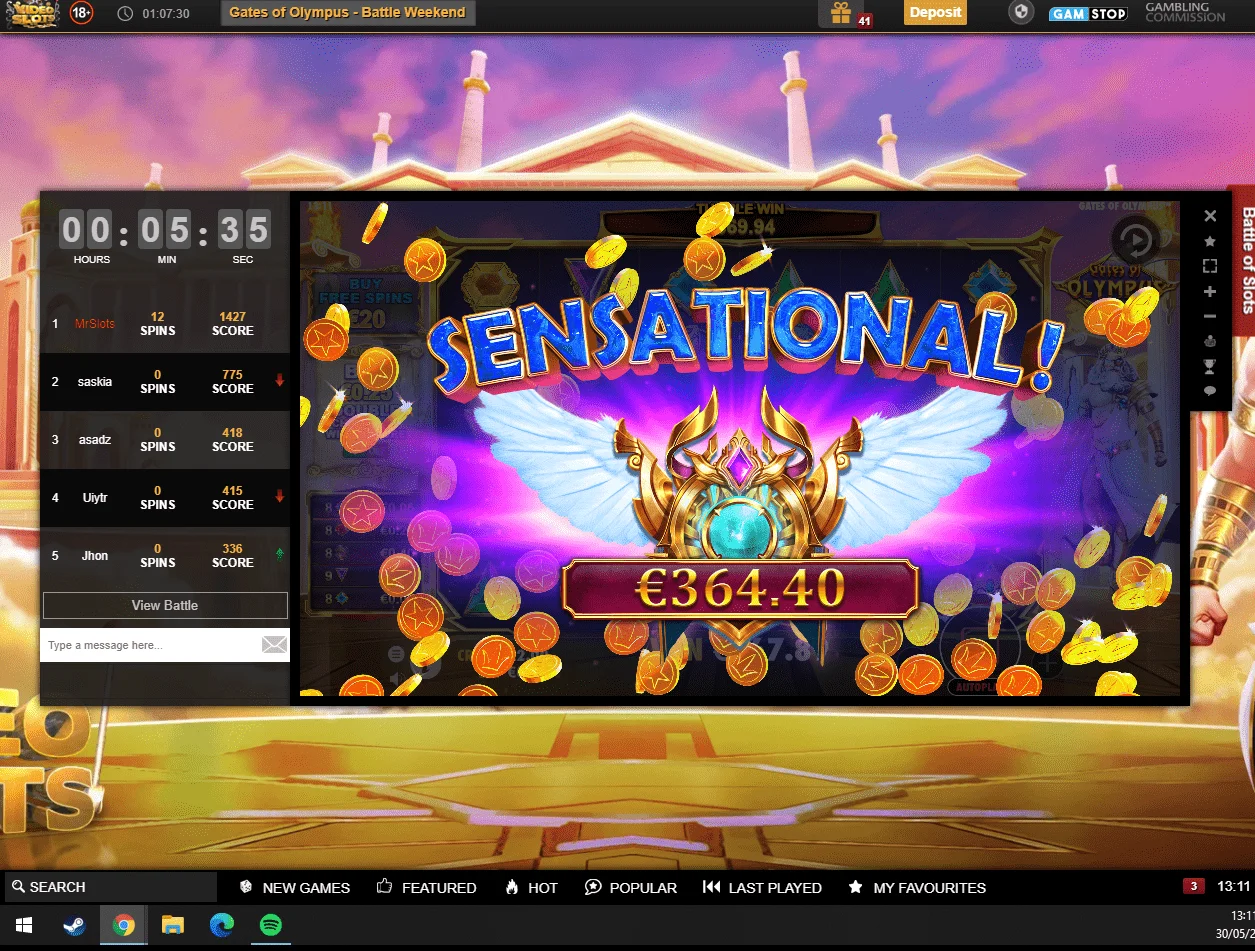Open the GAMSTOP link

(1088, 14)
